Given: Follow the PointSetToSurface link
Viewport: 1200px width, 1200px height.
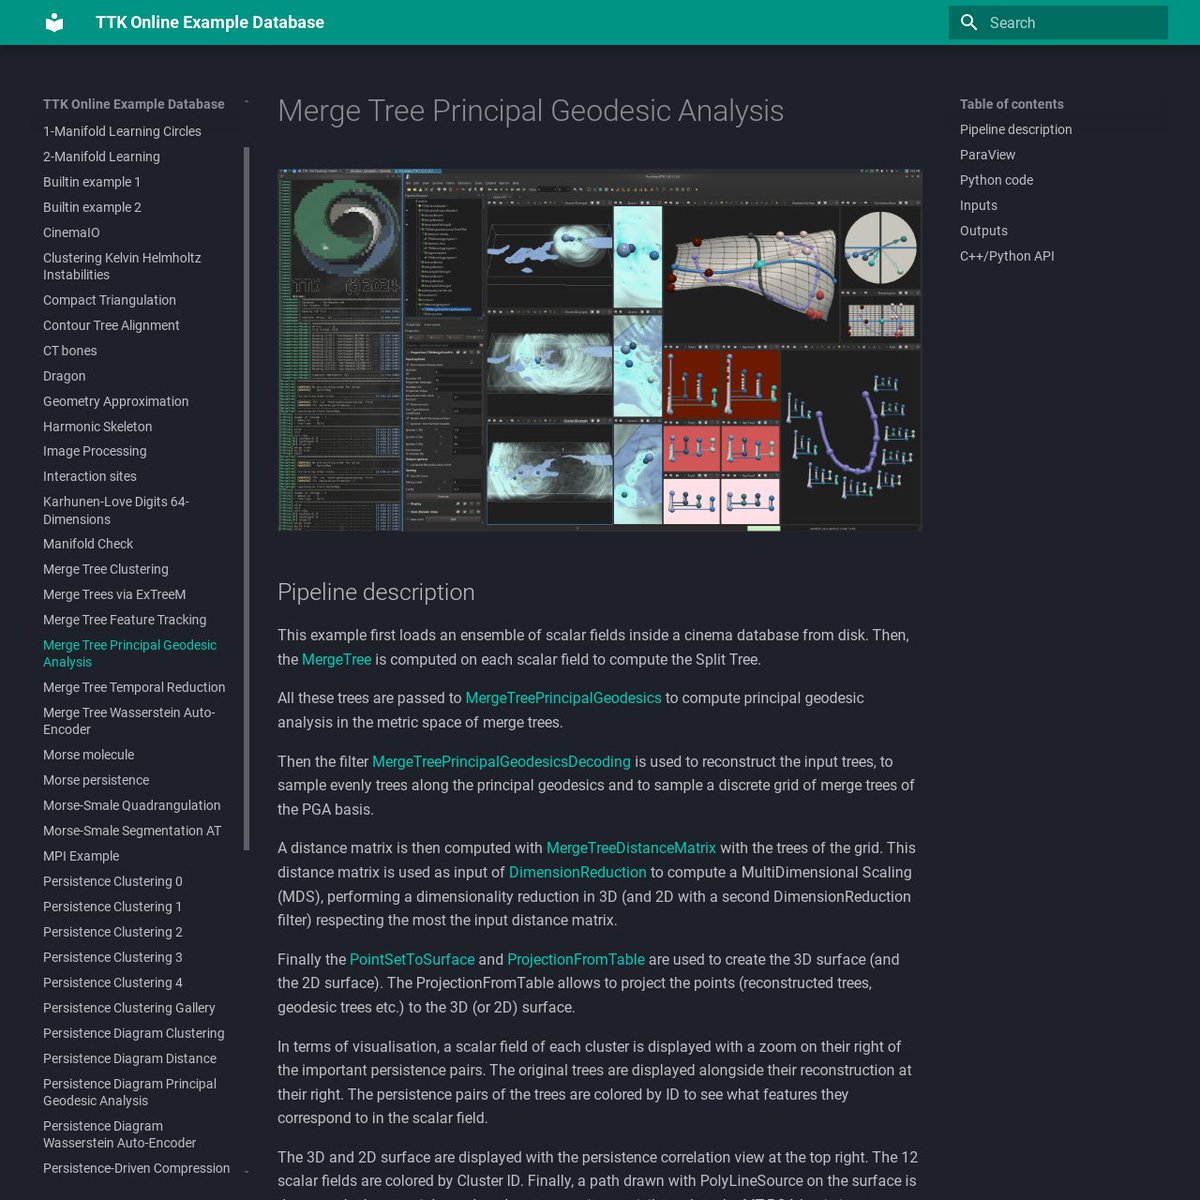Looking at the screenshot, I should click(x=412, y=959).
